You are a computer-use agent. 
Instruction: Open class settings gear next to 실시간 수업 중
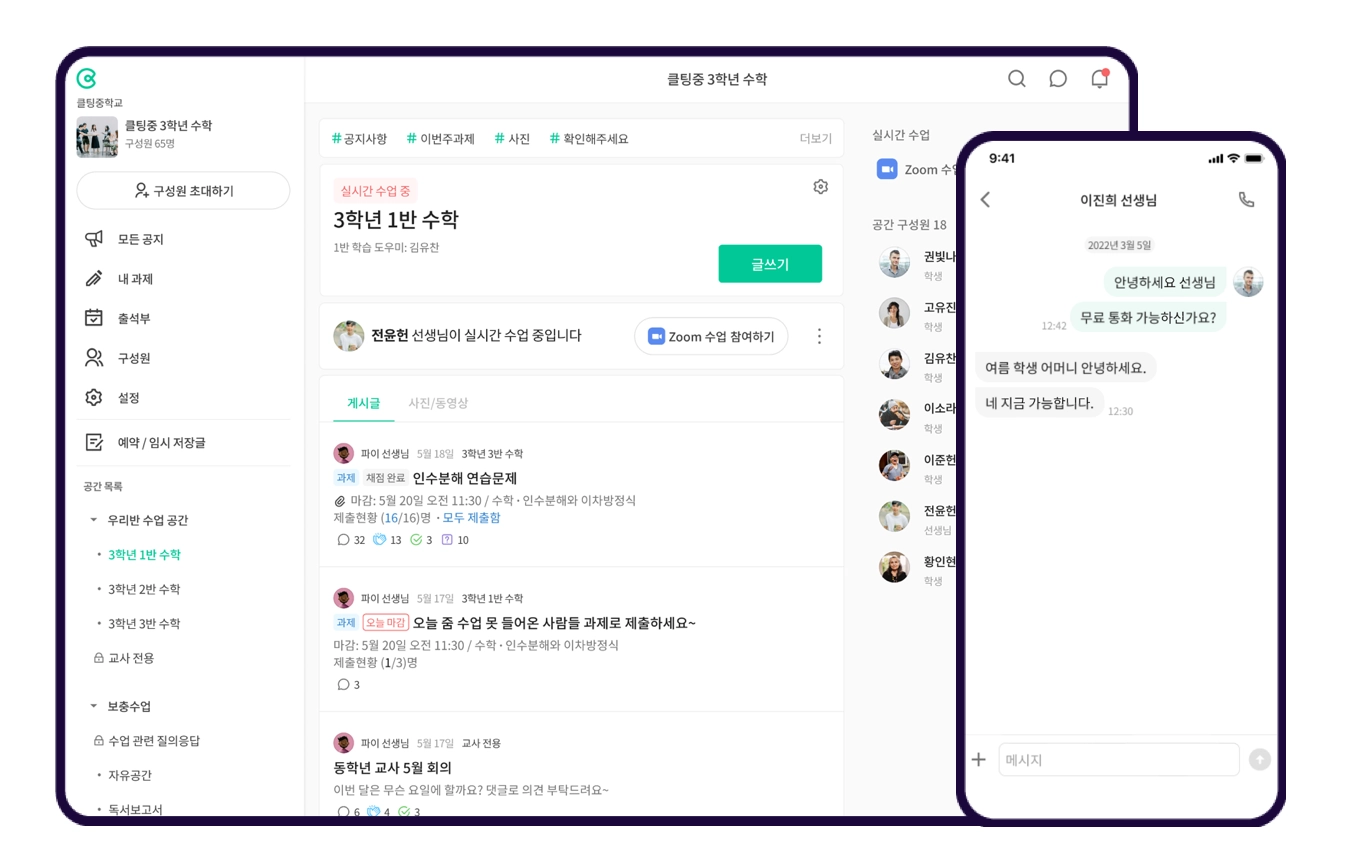pyautogui.click(x=821, y=187)
